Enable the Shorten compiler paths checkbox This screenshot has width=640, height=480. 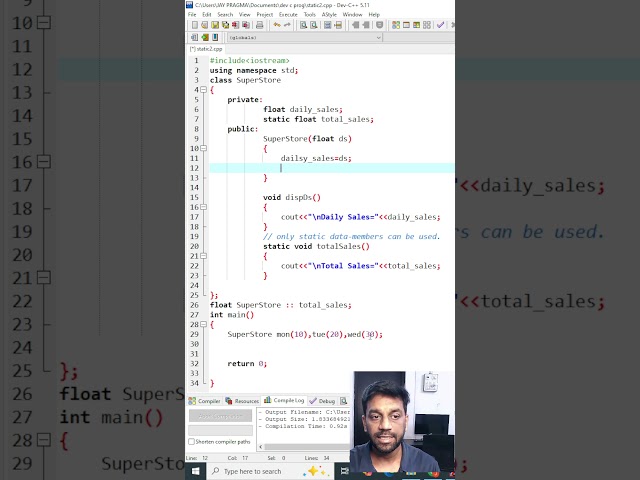191,442
